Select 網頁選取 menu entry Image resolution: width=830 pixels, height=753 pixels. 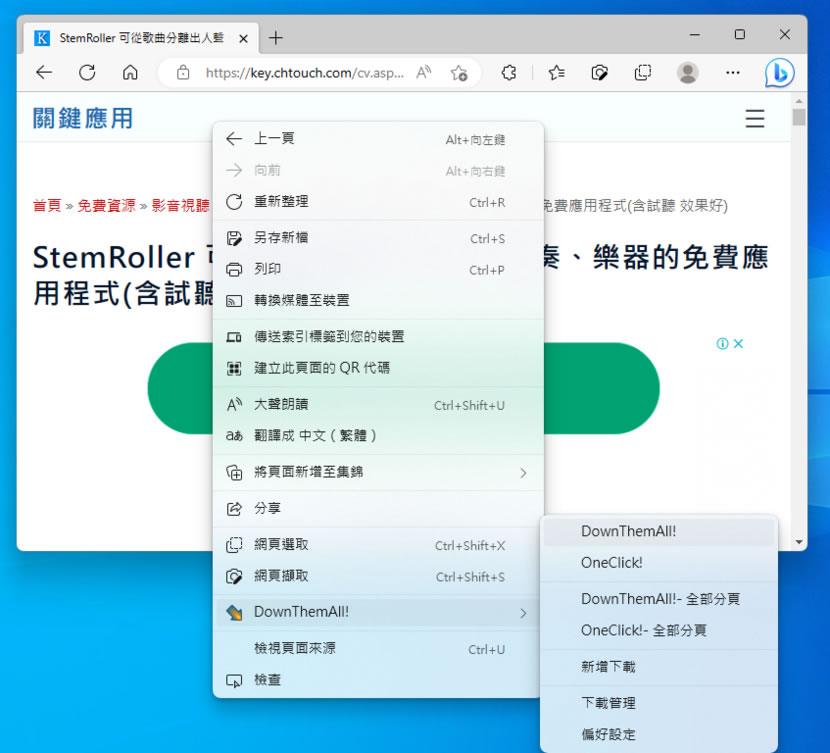(378, 545)
